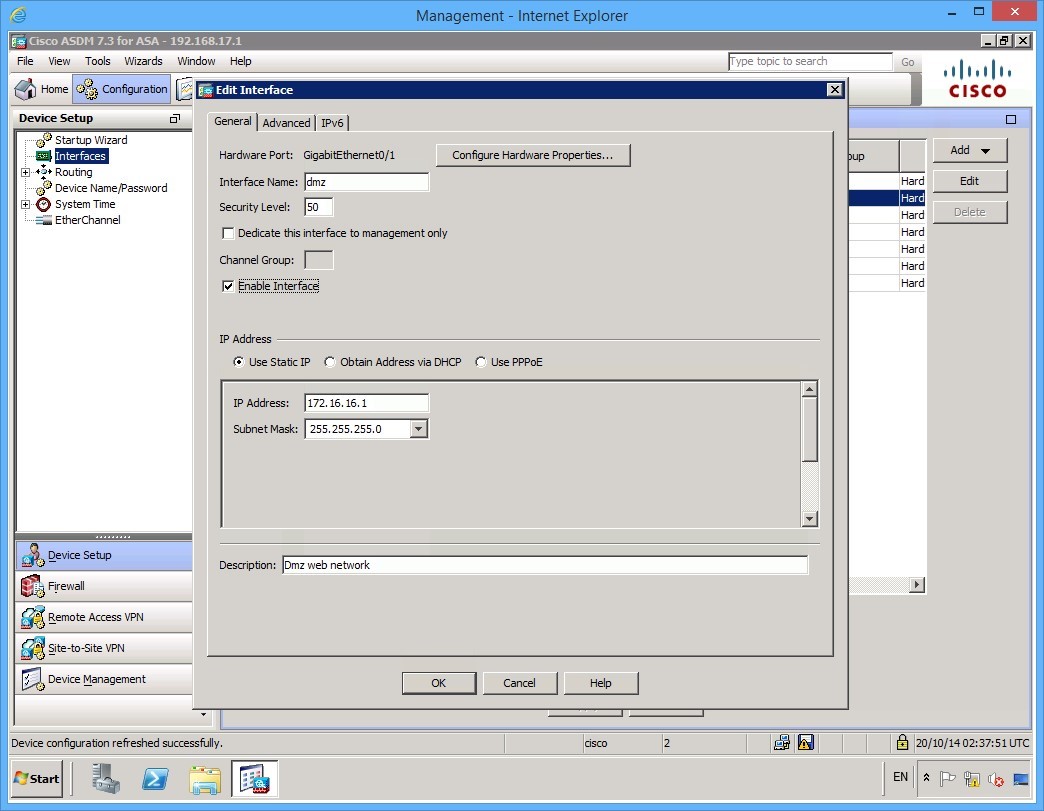Click the save-to-flash icon in the status bar
This screenshot has height=811, width=1044.
(x=805, y=743)
